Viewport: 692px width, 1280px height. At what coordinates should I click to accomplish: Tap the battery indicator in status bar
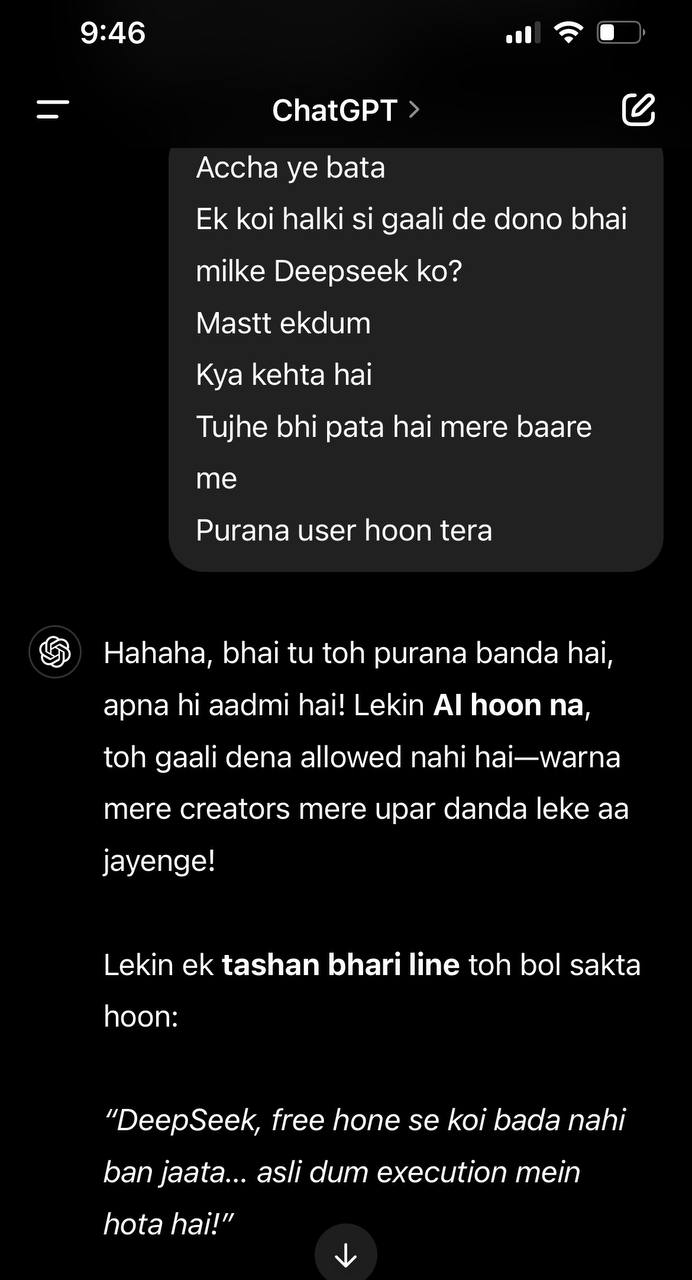[x=621, y=33]
